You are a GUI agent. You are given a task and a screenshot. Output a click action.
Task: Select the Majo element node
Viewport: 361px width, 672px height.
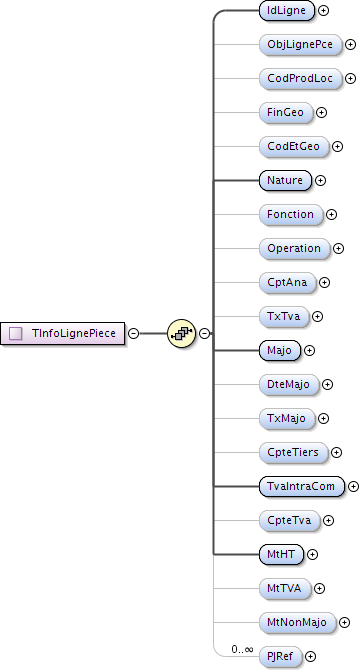(x=280, y=351)
